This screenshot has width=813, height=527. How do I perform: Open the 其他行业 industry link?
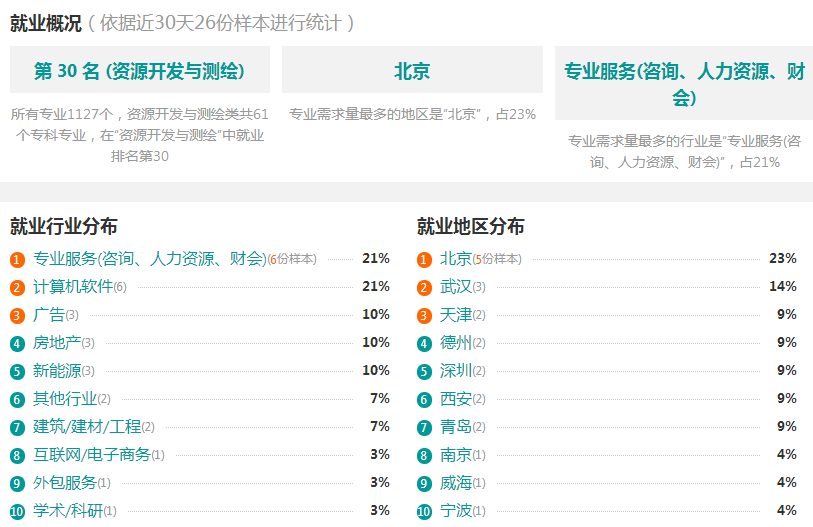[x=65, y=398]
